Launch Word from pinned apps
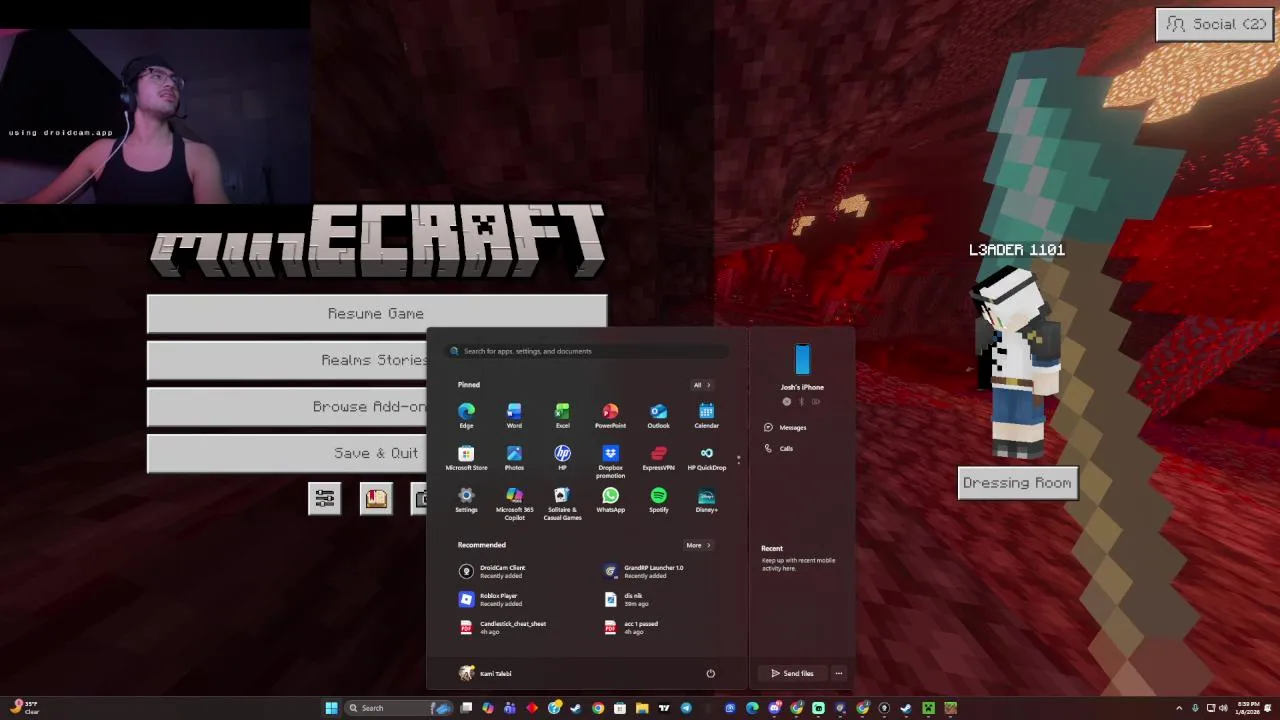This screenshot has width=1280, height=720. (514, 415)
